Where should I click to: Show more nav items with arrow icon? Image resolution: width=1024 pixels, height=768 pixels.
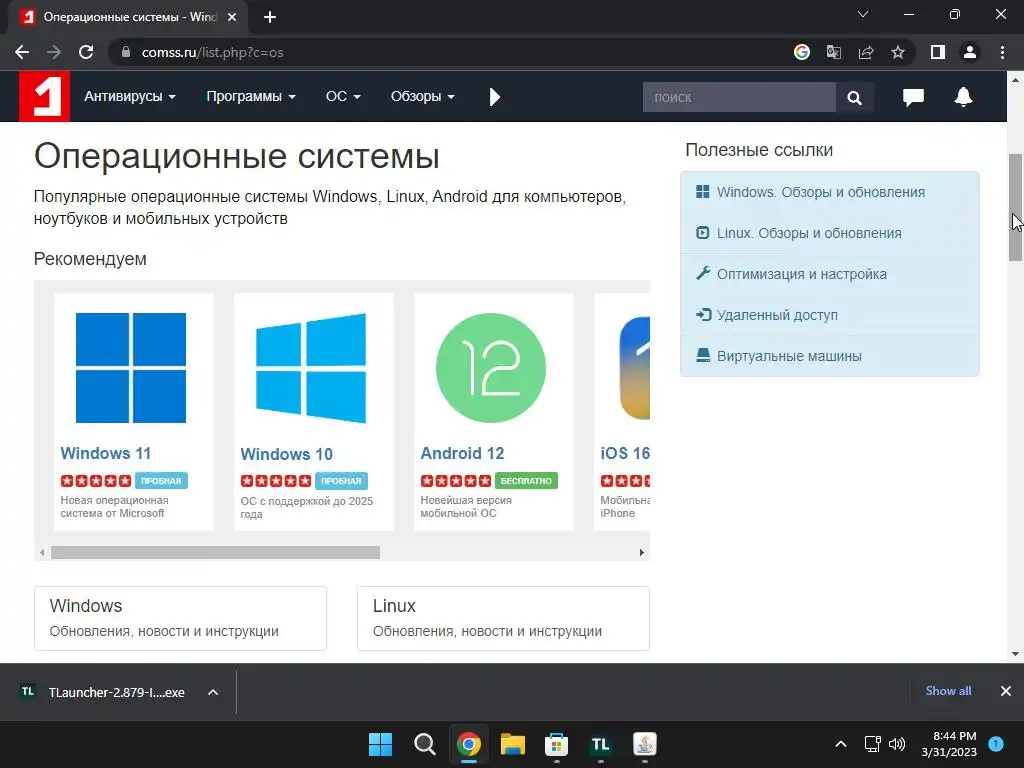494,97
